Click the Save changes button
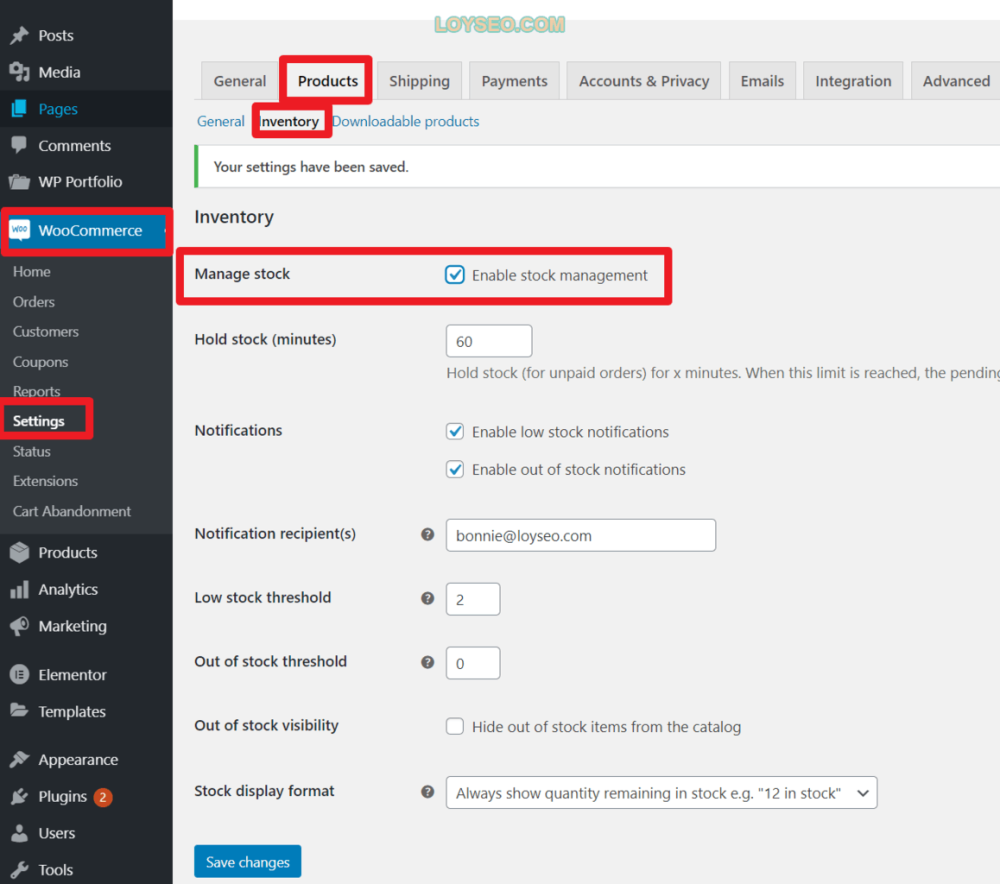Viewport: 1000px width, 884px height. 247,862
